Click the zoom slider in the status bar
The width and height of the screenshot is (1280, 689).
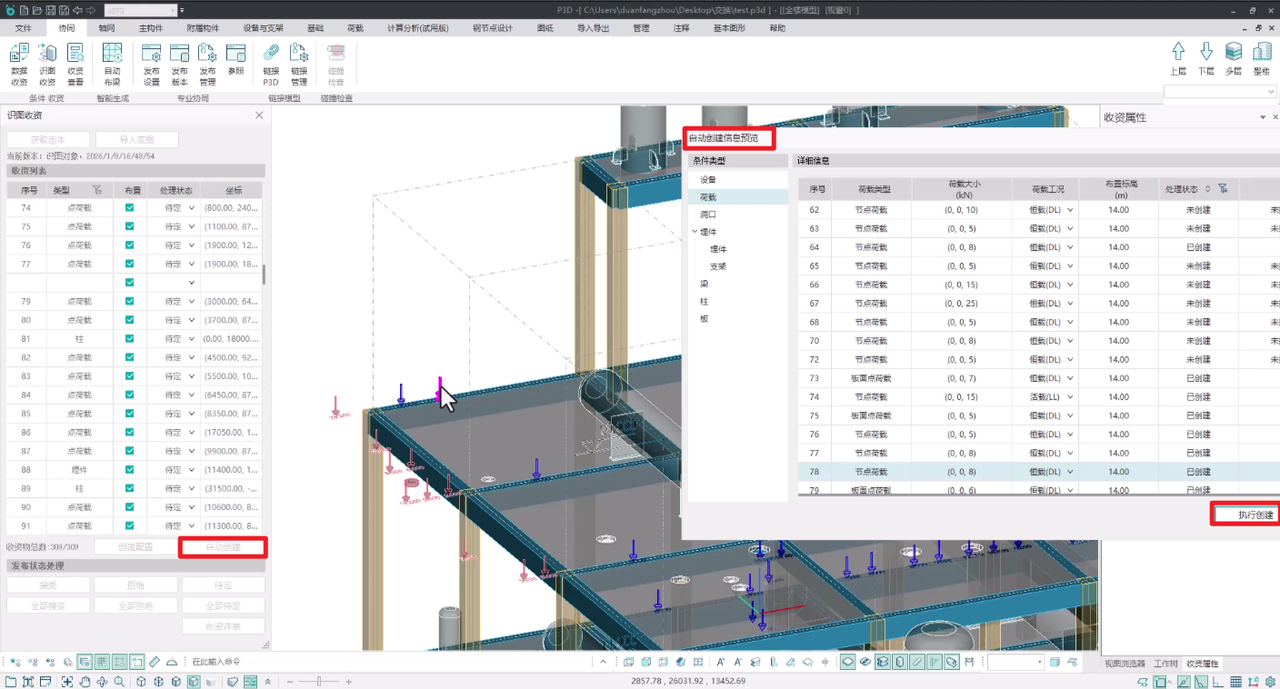[x=319, y=681]
